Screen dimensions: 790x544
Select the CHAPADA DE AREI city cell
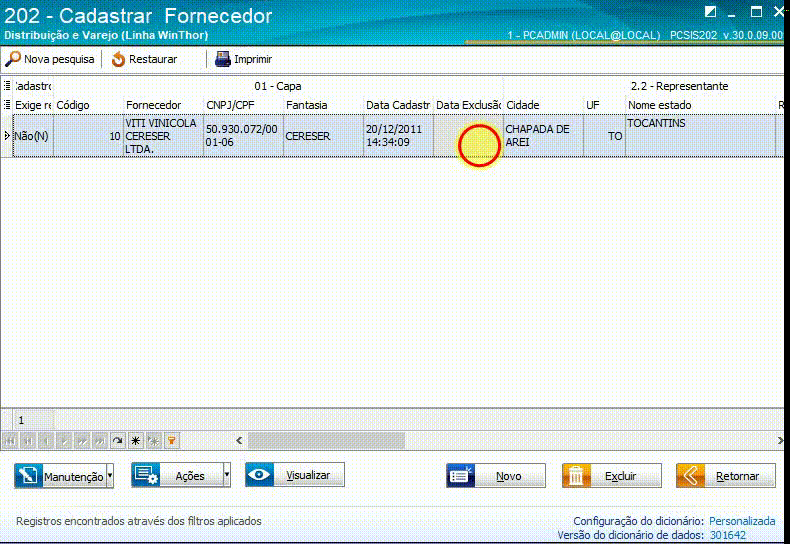pos(543,136)
